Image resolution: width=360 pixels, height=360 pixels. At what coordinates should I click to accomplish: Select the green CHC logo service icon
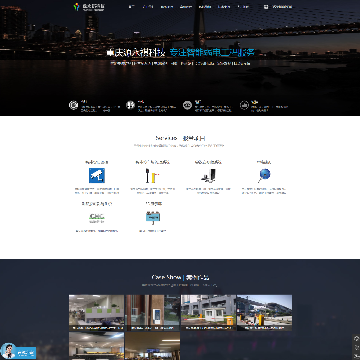97,218
